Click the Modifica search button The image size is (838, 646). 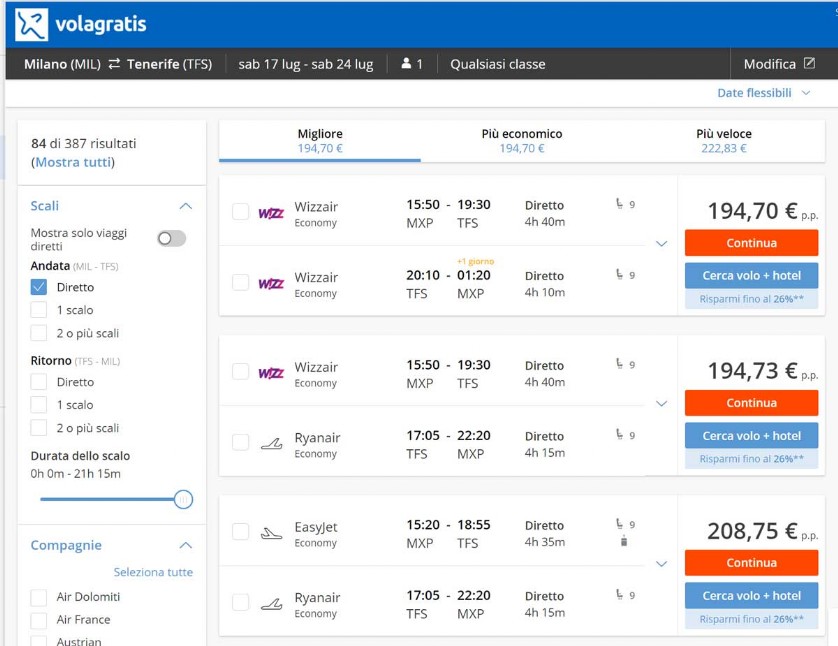click(779, 64)
